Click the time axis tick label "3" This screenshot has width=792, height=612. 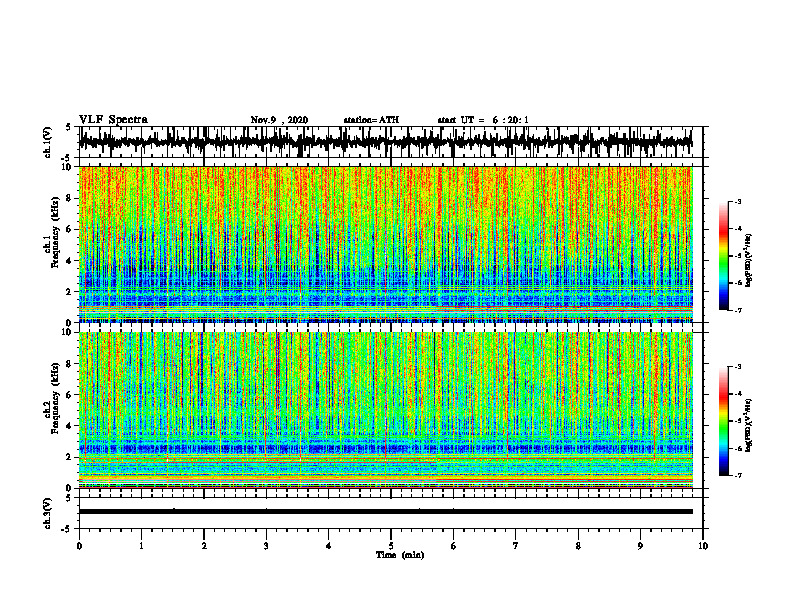coord(266,546)
